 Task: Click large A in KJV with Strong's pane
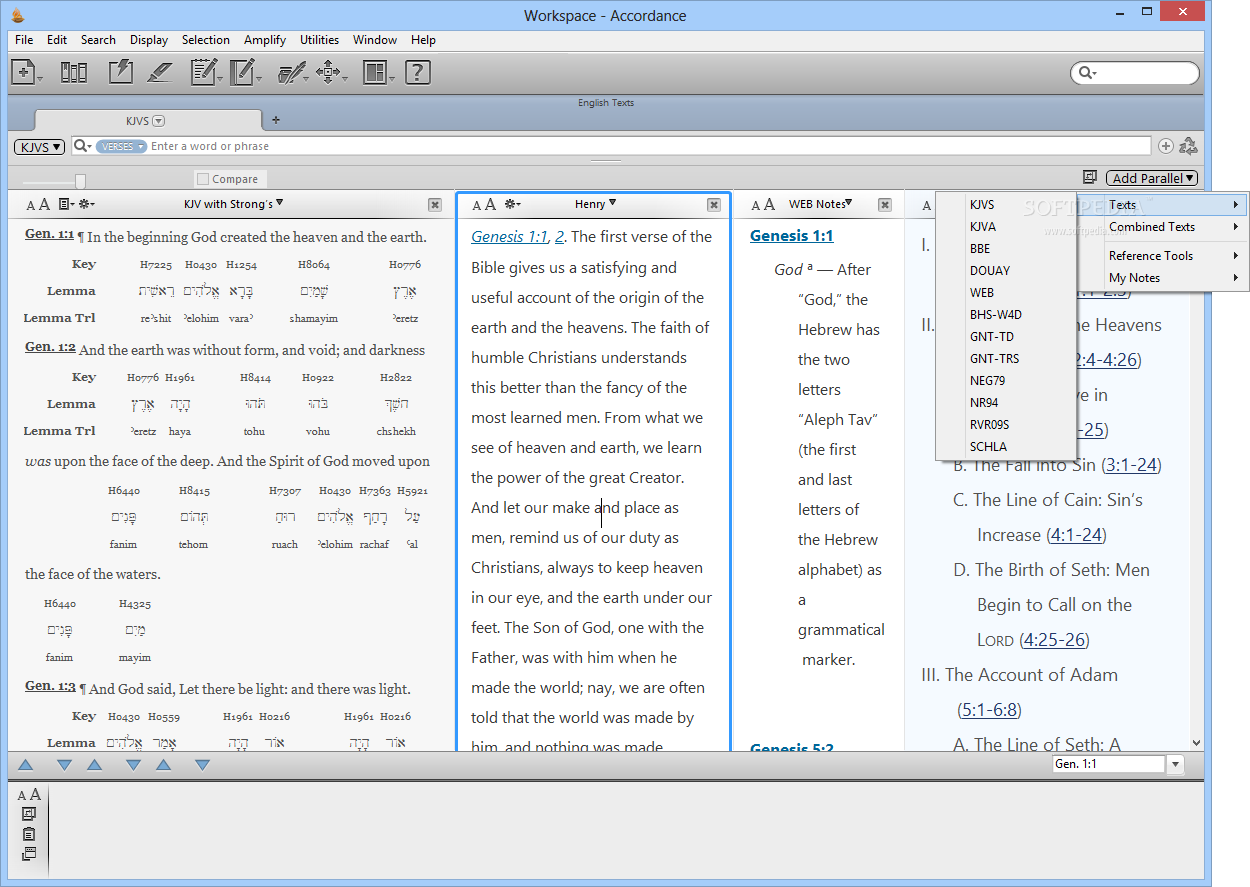click(44, 204)
